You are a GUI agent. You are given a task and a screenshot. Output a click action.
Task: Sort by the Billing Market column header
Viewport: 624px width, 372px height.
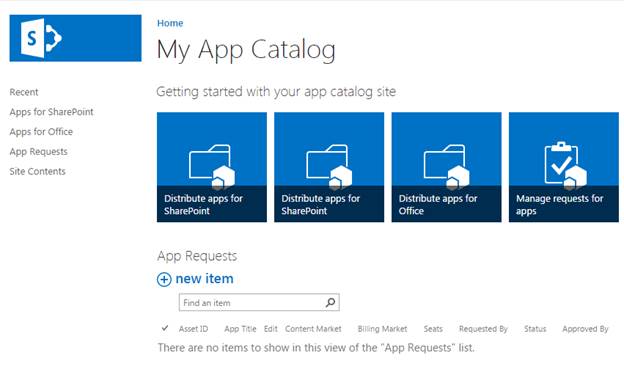pos(382,329)
